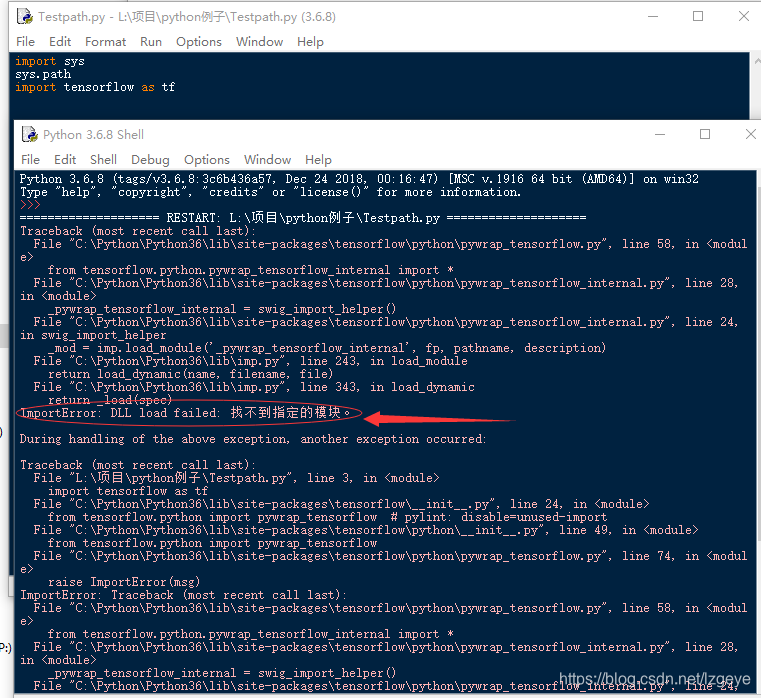Click 'File "L:\项目\python例子\Testpath.py", line 3' line
The width and height of the screenshot is (761, 698).
click(x=236, y=478)
